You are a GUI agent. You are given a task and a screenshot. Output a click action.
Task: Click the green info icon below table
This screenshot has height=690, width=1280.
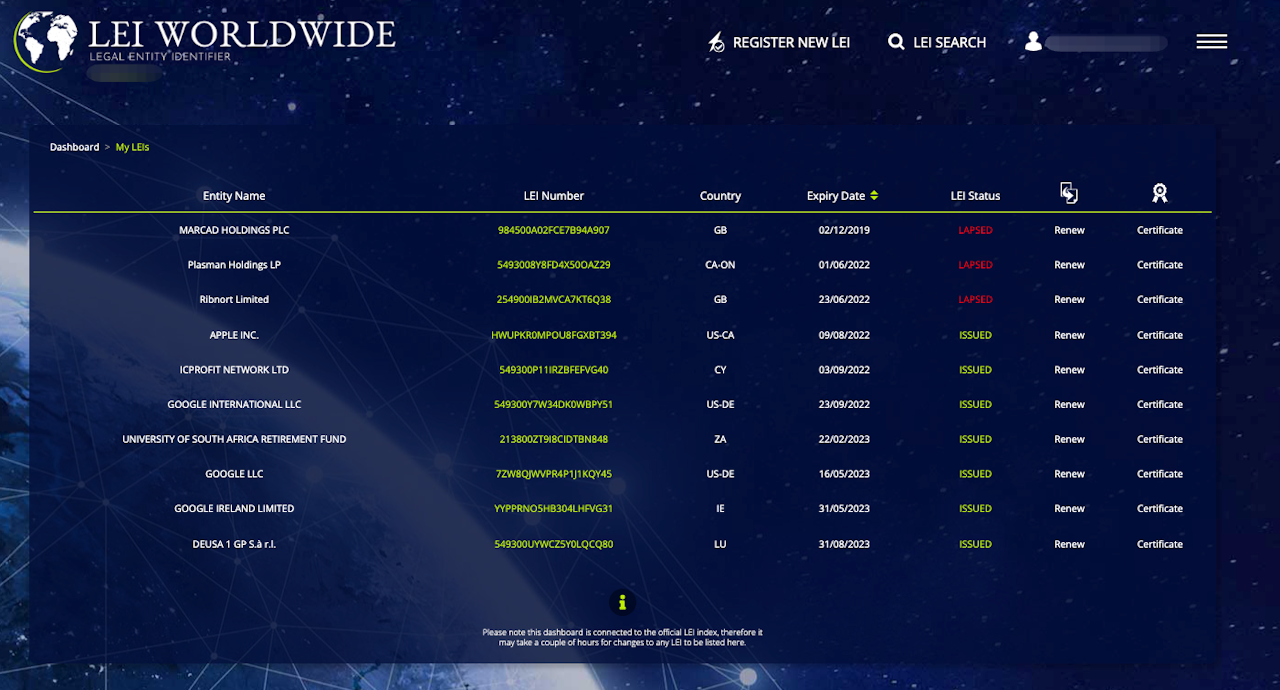tap(622, 602)
